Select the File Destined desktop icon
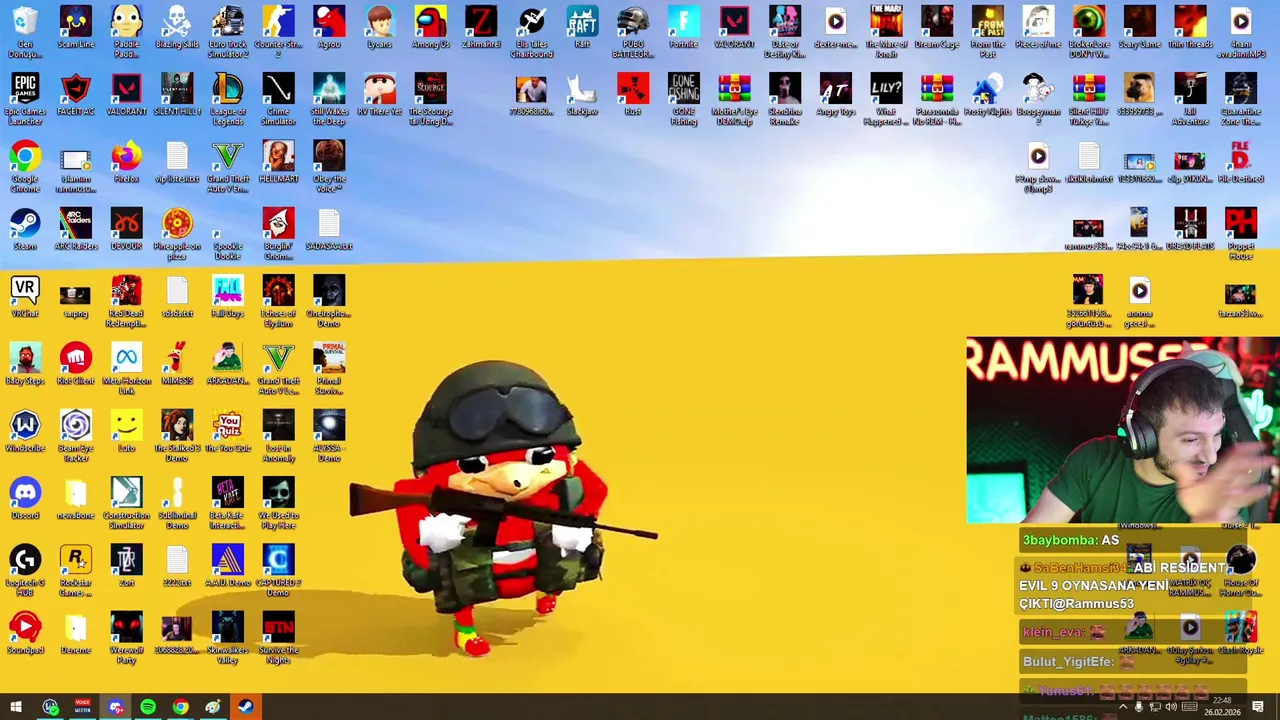The width and height of the screenshot is (1280, 720). [1240, 163]
